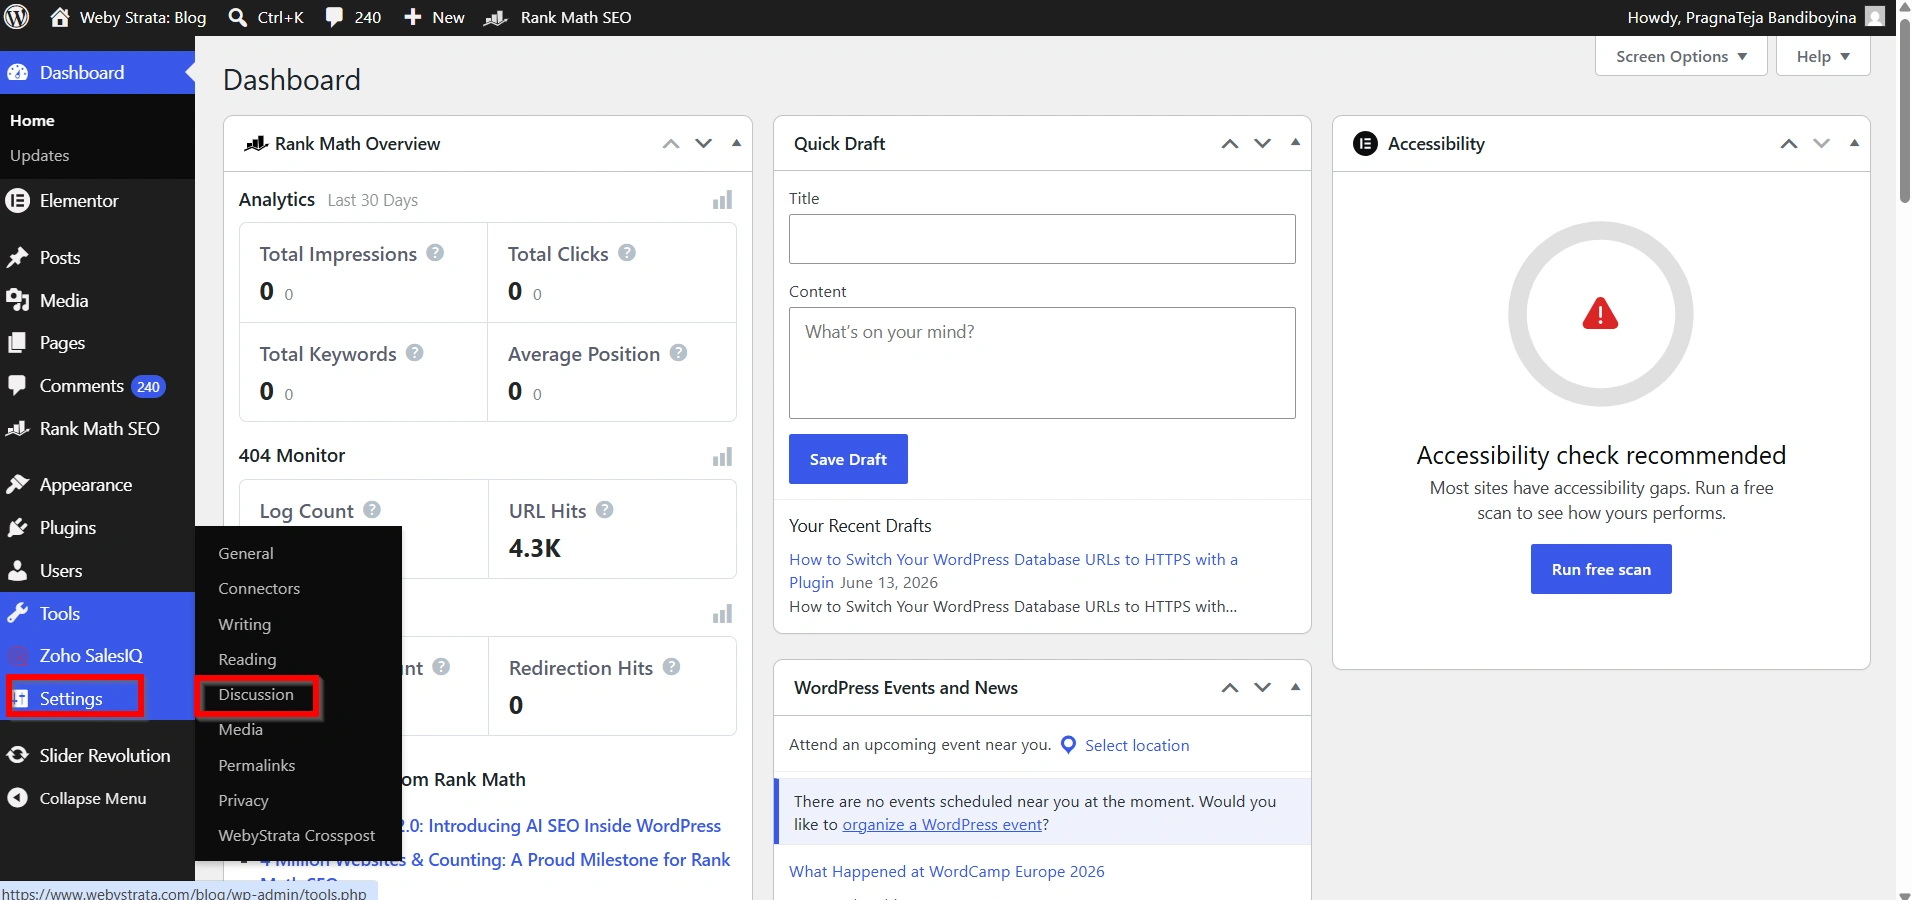The image size is (1912, 900).
Task: Move Rank Math Overview widget up
Action: [x=671, y=143]
